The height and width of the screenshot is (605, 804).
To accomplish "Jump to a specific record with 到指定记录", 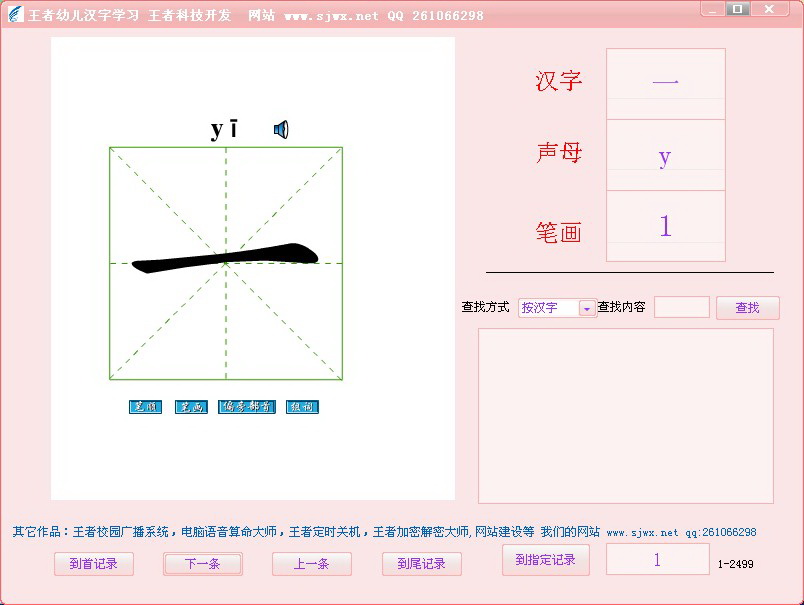I will click(546, 560).
